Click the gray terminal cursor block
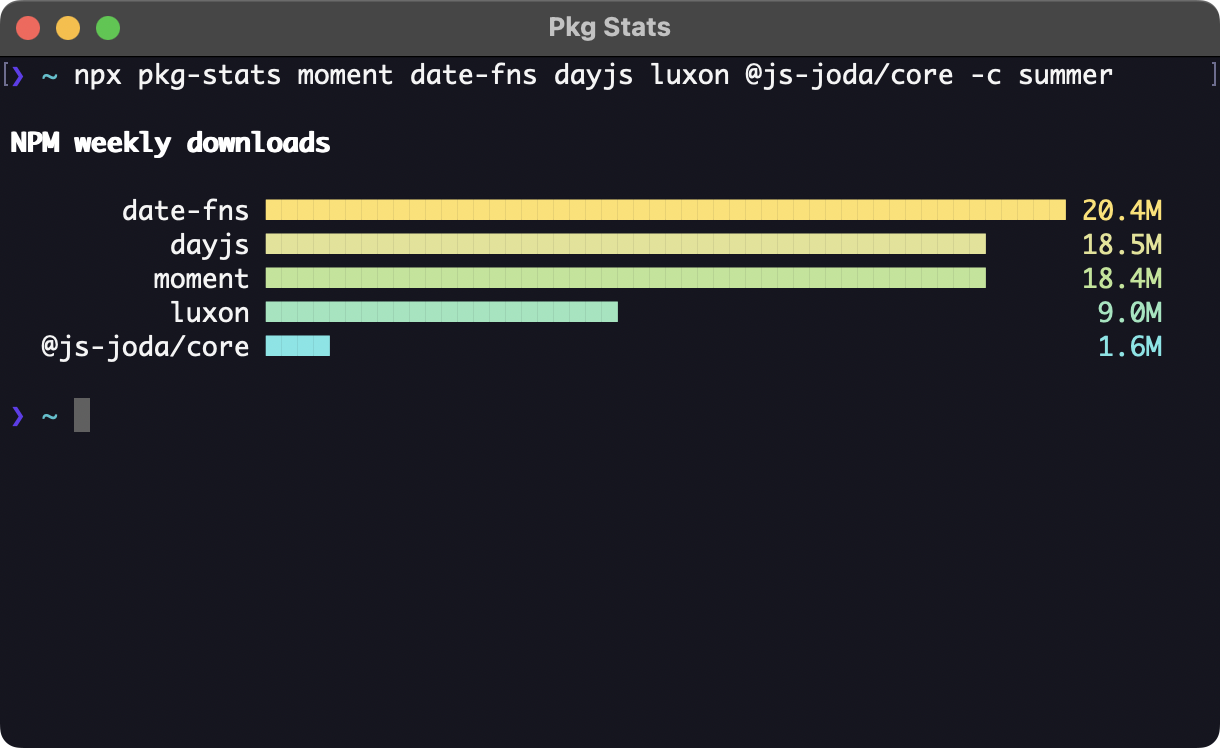 tap(82, 415)
